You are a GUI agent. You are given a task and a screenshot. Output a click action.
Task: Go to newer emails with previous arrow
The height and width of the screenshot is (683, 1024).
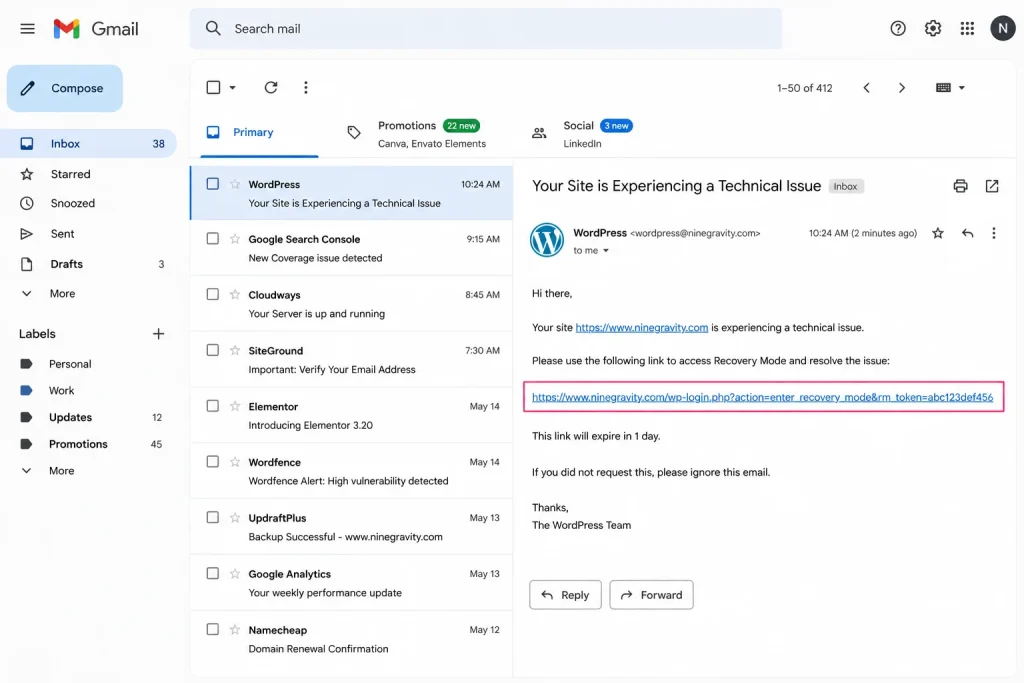[x=867, y=87]
